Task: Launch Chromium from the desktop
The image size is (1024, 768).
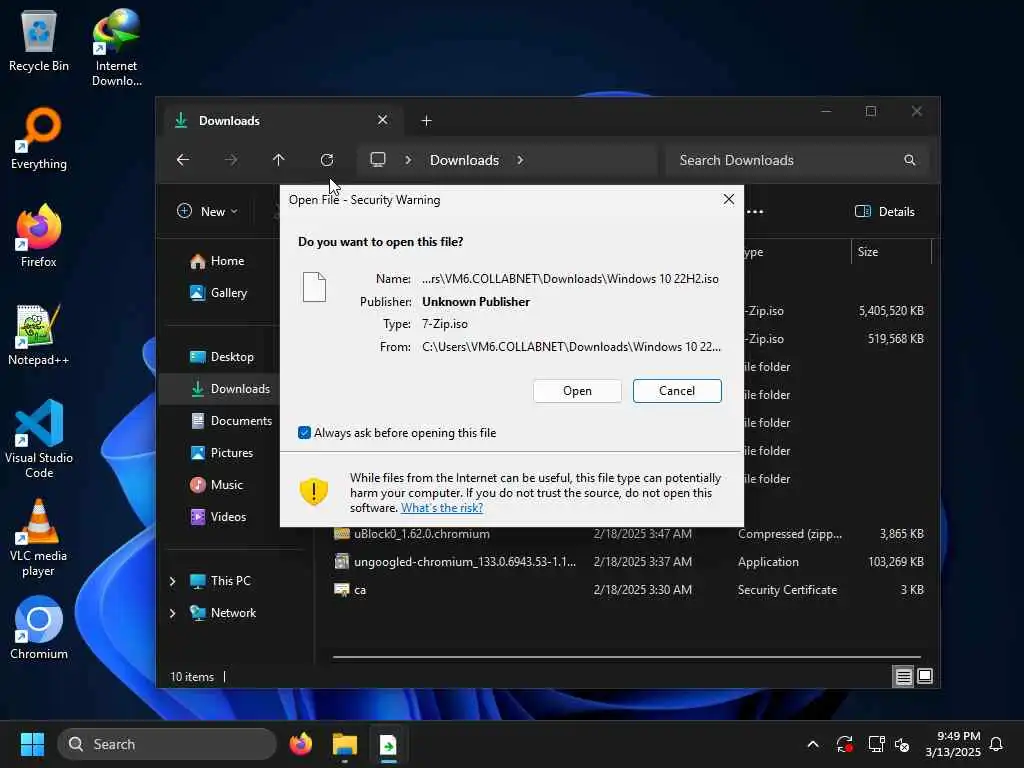Action: (x=39, y=628)
